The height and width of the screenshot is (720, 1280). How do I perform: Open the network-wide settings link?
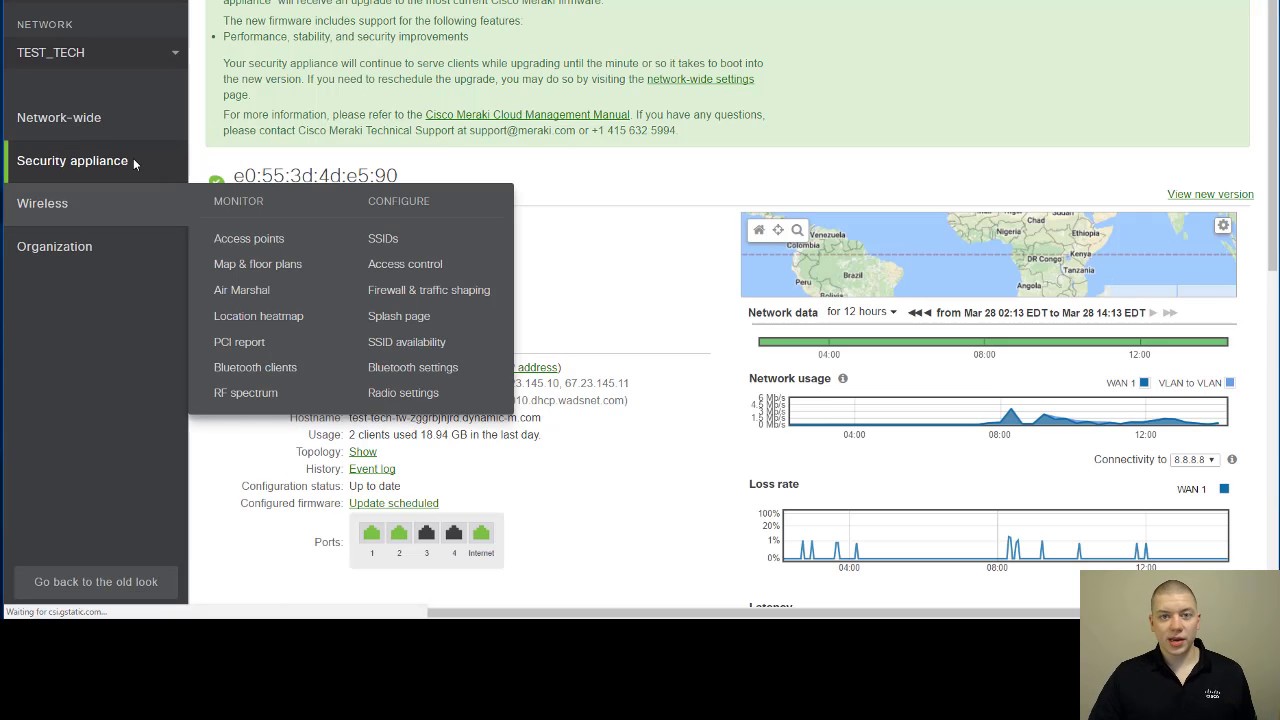point(700,79)
